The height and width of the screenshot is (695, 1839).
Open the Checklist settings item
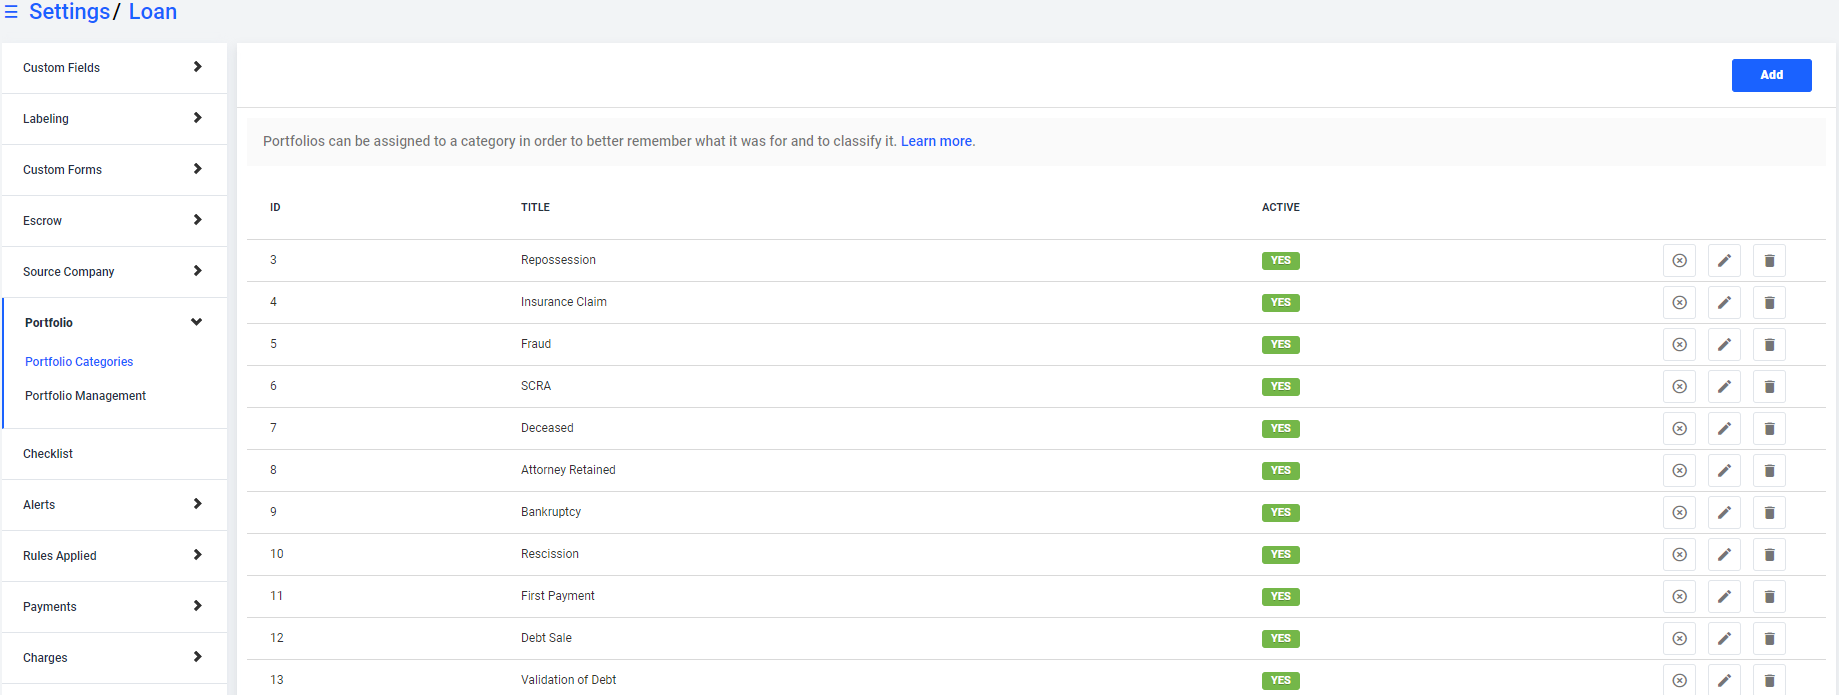point(114,454)
